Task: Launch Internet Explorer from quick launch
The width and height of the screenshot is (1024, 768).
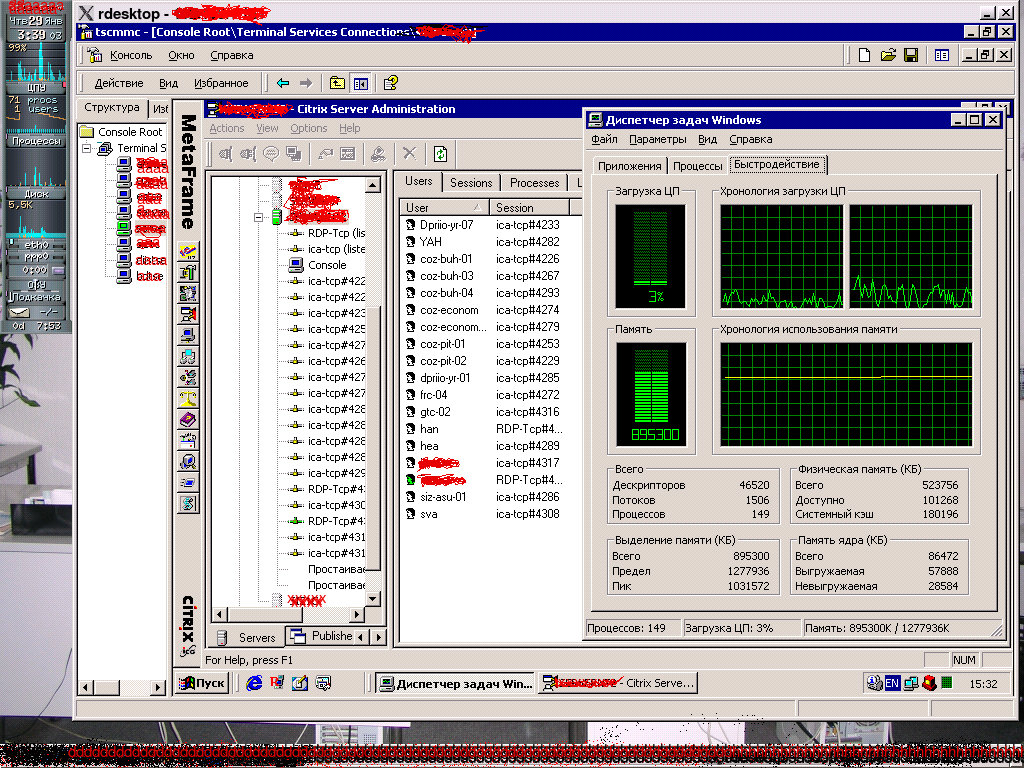Action: tap(254, 683)
